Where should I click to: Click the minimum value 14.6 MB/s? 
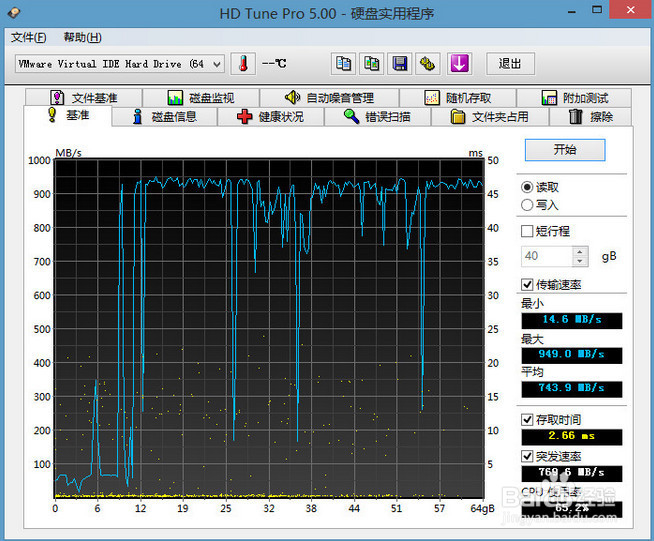[x=571, y=320]
